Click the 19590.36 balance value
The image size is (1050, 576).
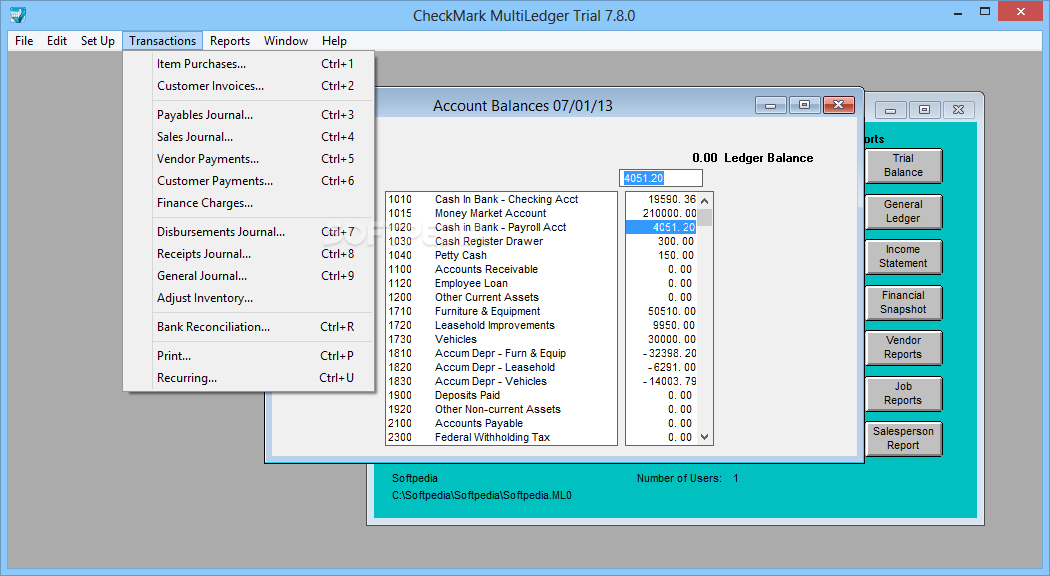672,200
